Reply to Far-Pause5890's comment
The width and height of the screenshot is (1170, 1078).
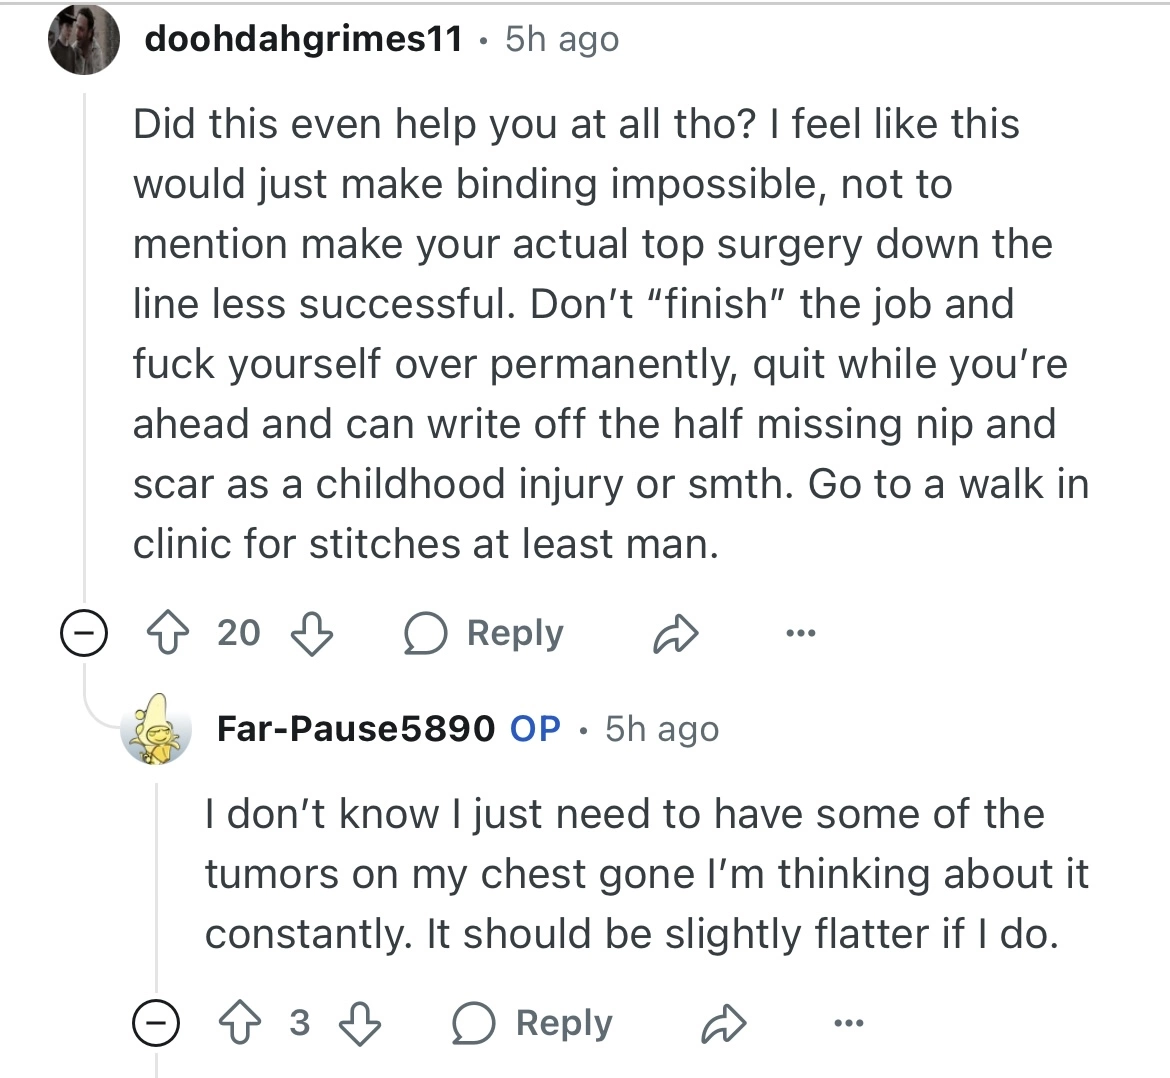pos(533,1023)
